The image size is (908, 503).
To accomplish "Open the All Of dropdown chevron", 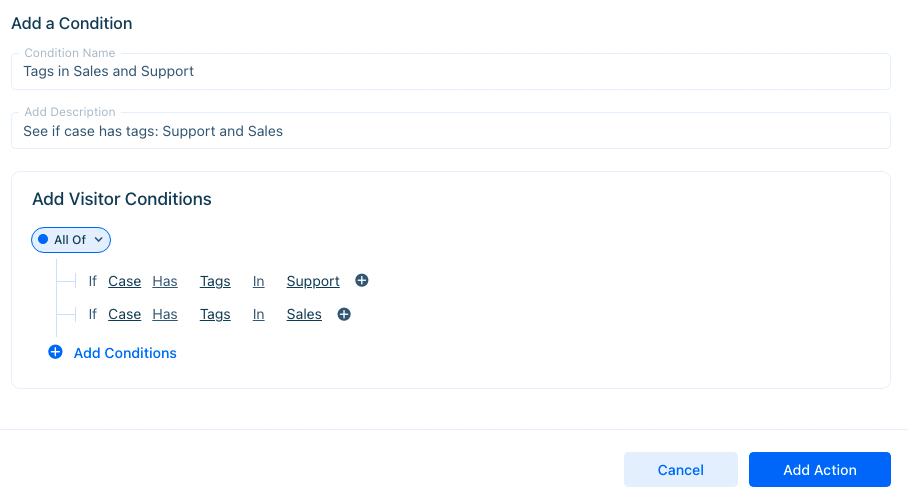I will pyautogui.click(x=98, y=240).
